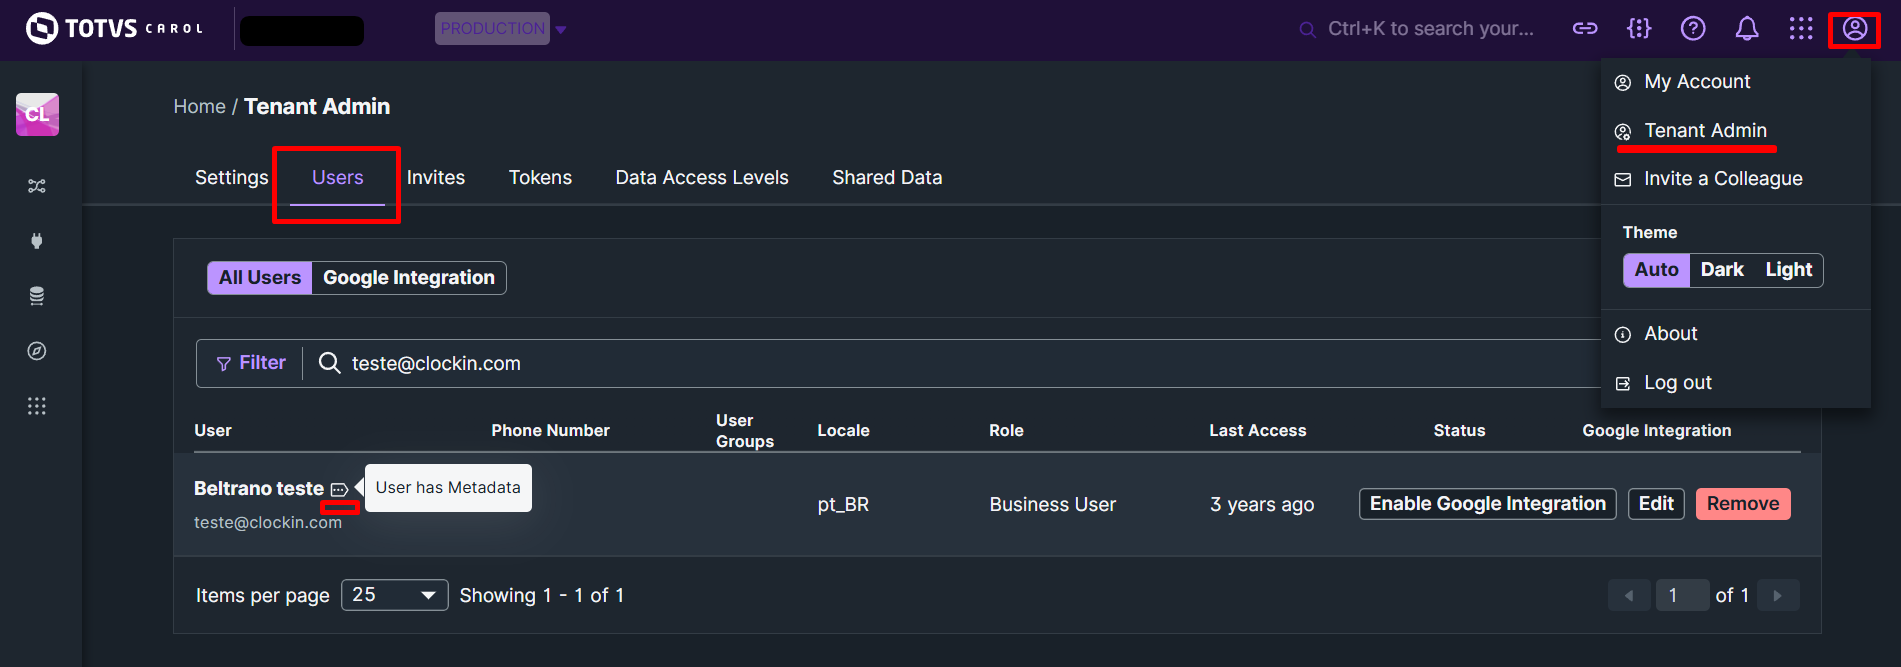Click the TOTVS Carol logo
Screen dimensions: 1901x667
[x=114, y=28]
